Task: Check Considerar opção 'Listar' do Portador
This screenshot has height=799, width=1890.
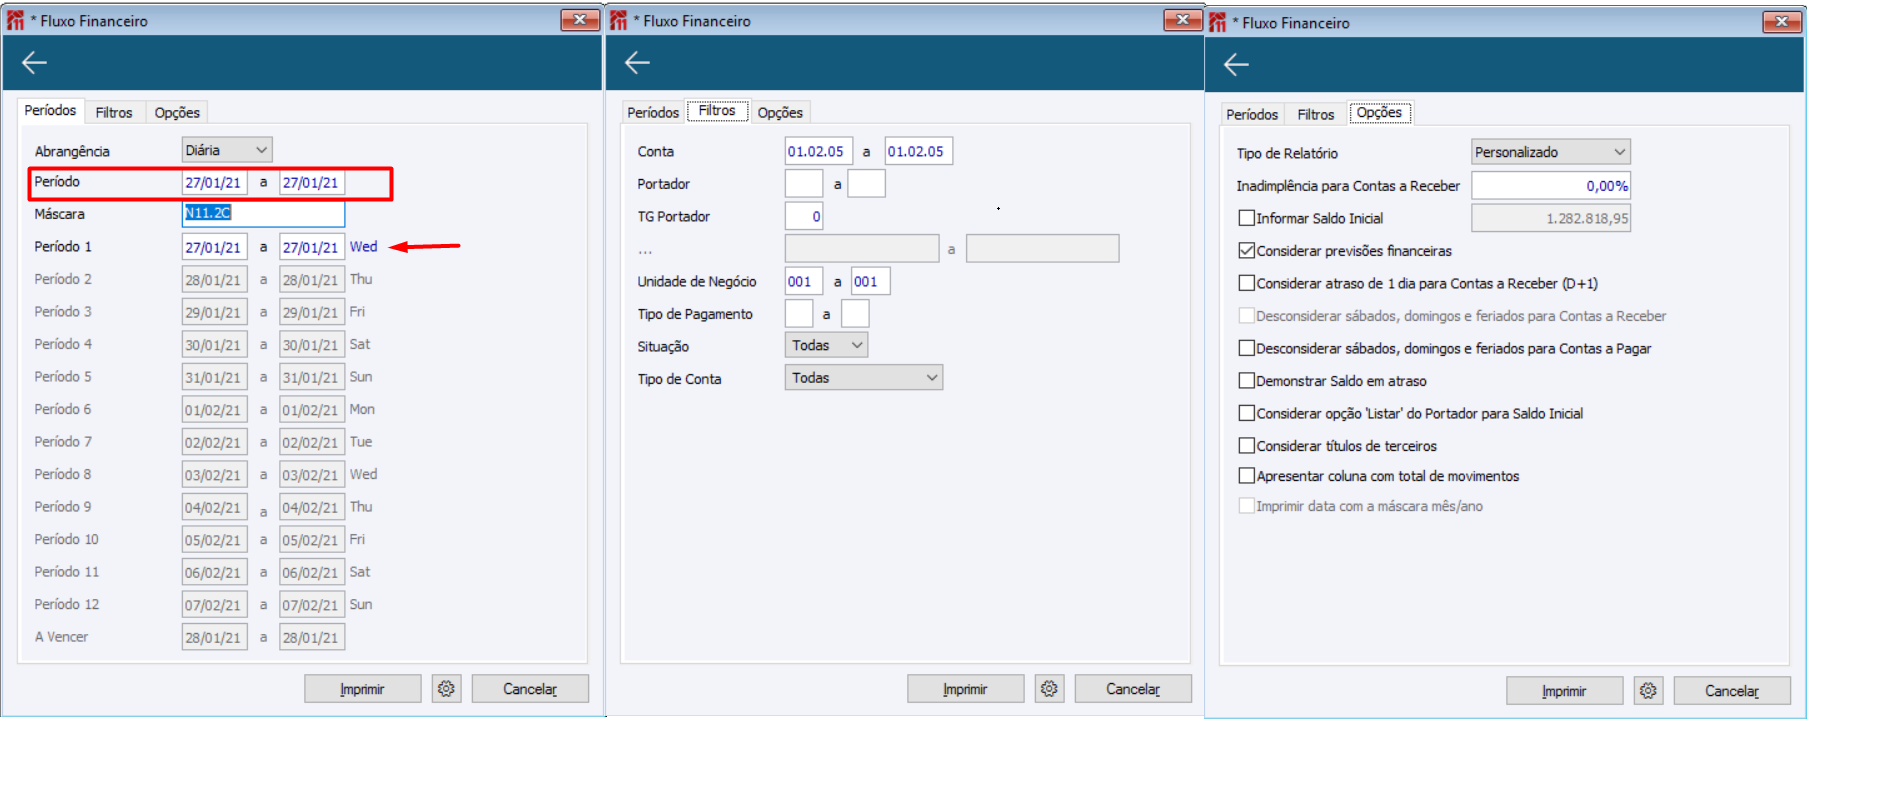Action: pos(1246,413)
